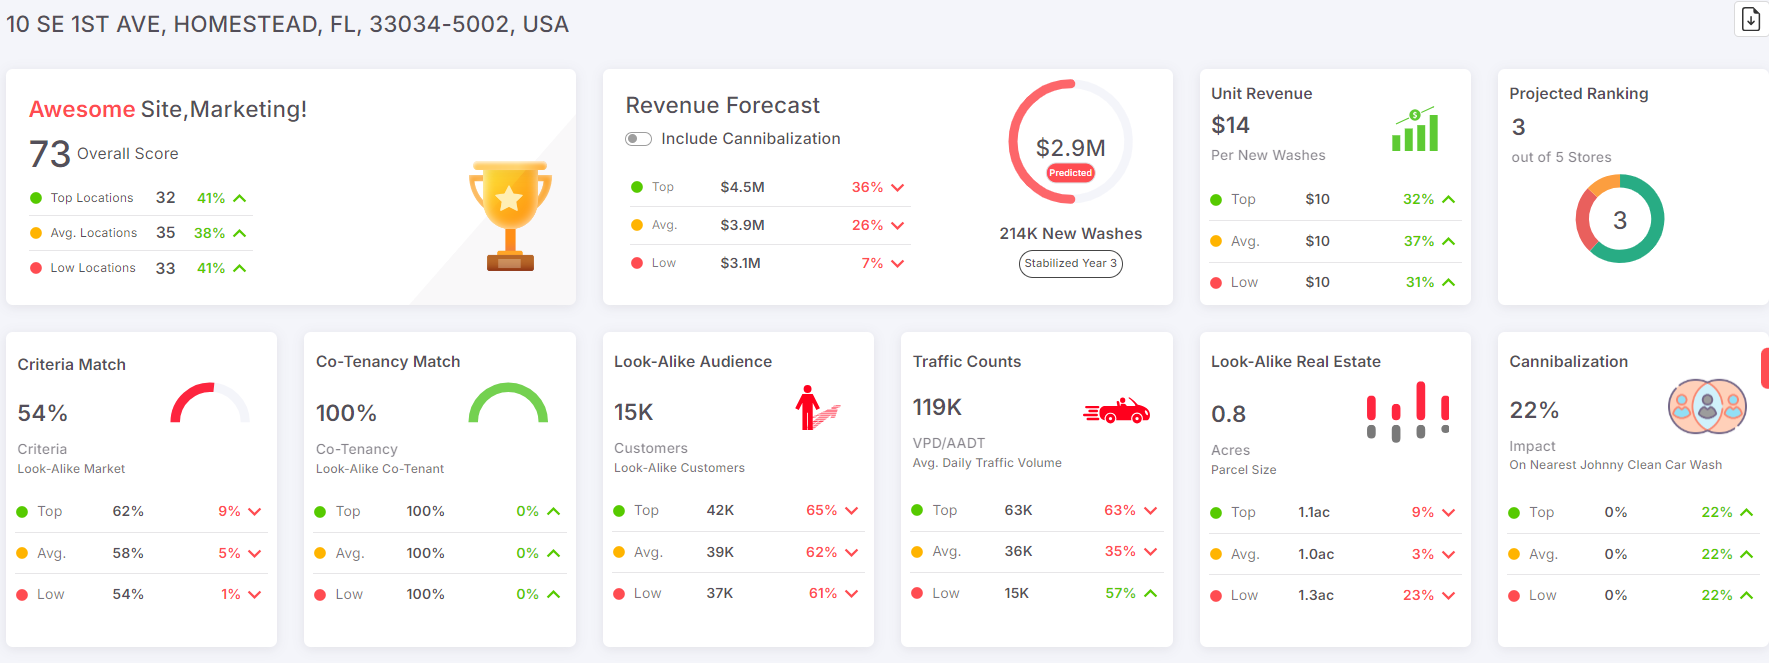Click the red tab beside Cannibalization card
Image resolution: width=1769 pixels, height=663 pixels.
[x=1764, y=368]
